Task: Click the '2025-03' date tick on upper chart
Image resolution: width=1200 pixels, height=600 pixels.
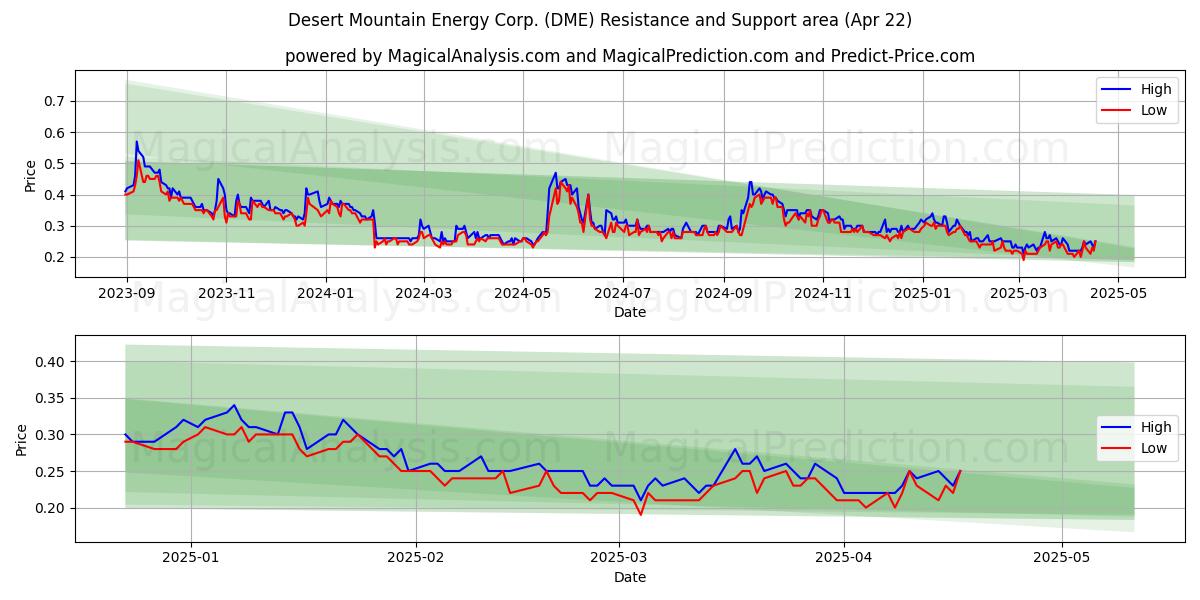Action: pyautogui.click(x=1020, y=294)
